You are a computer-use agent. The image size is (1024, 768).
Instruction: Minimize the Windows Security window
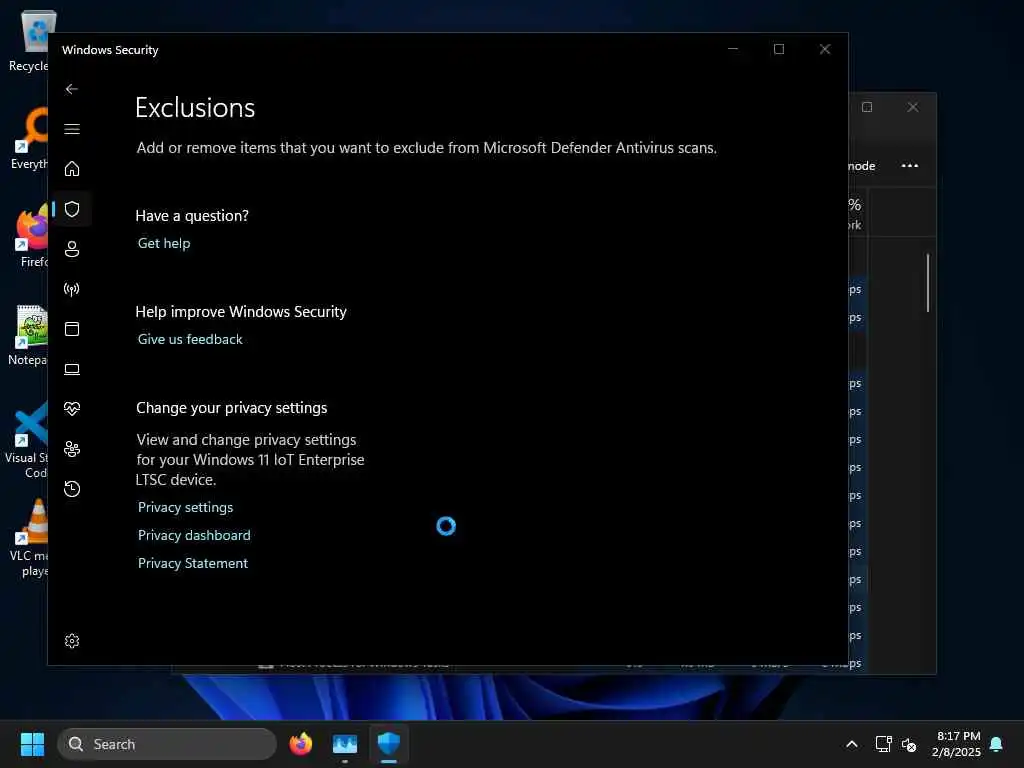tap(733, 49)
